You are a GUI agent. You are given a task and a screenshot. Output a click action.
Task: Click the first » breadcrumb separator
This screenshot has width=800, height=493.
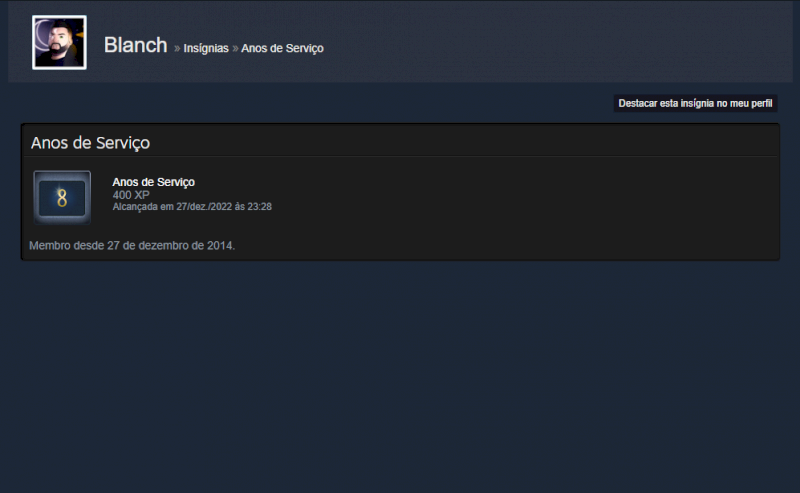pos(177,48)
